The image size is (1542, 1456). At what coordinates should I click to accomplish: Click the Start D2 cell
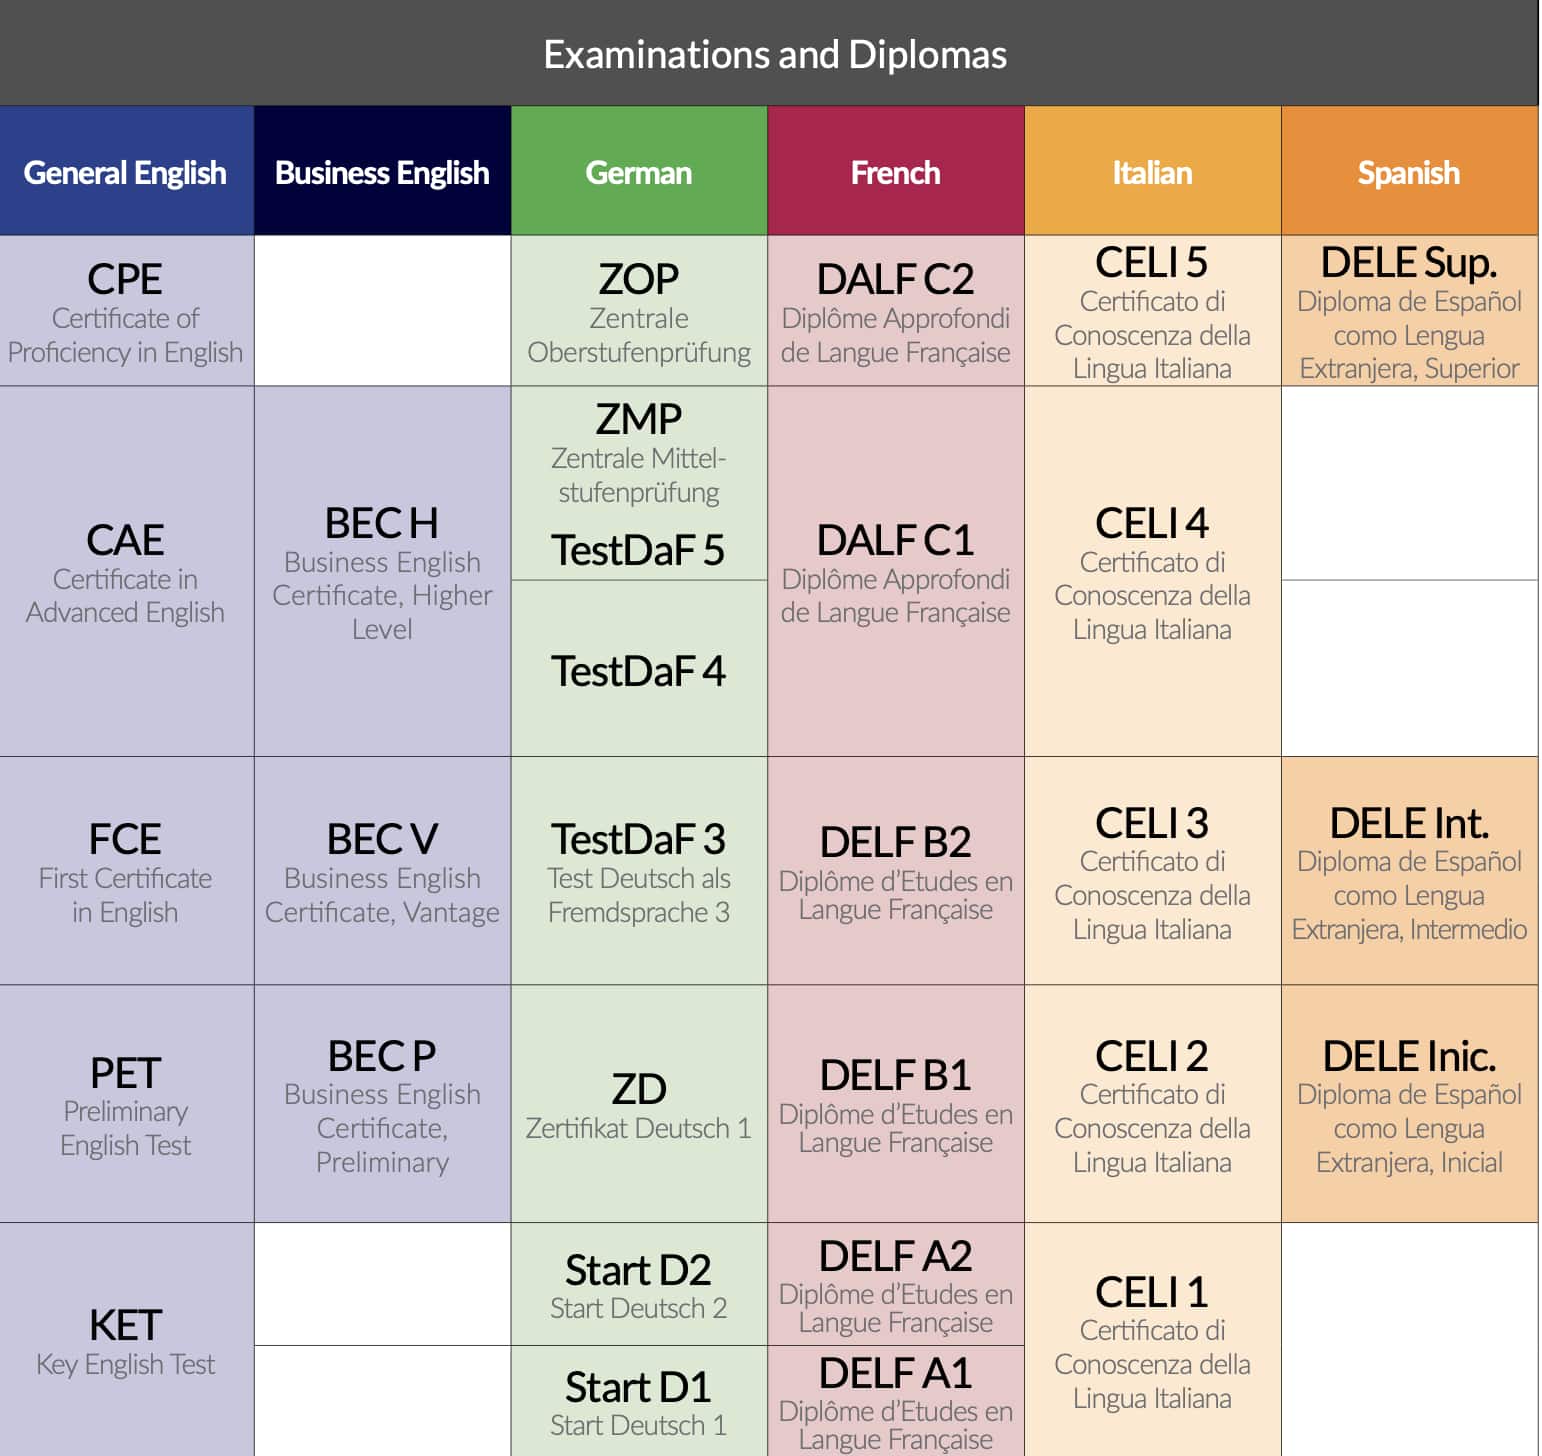[x=638, y=1284]
